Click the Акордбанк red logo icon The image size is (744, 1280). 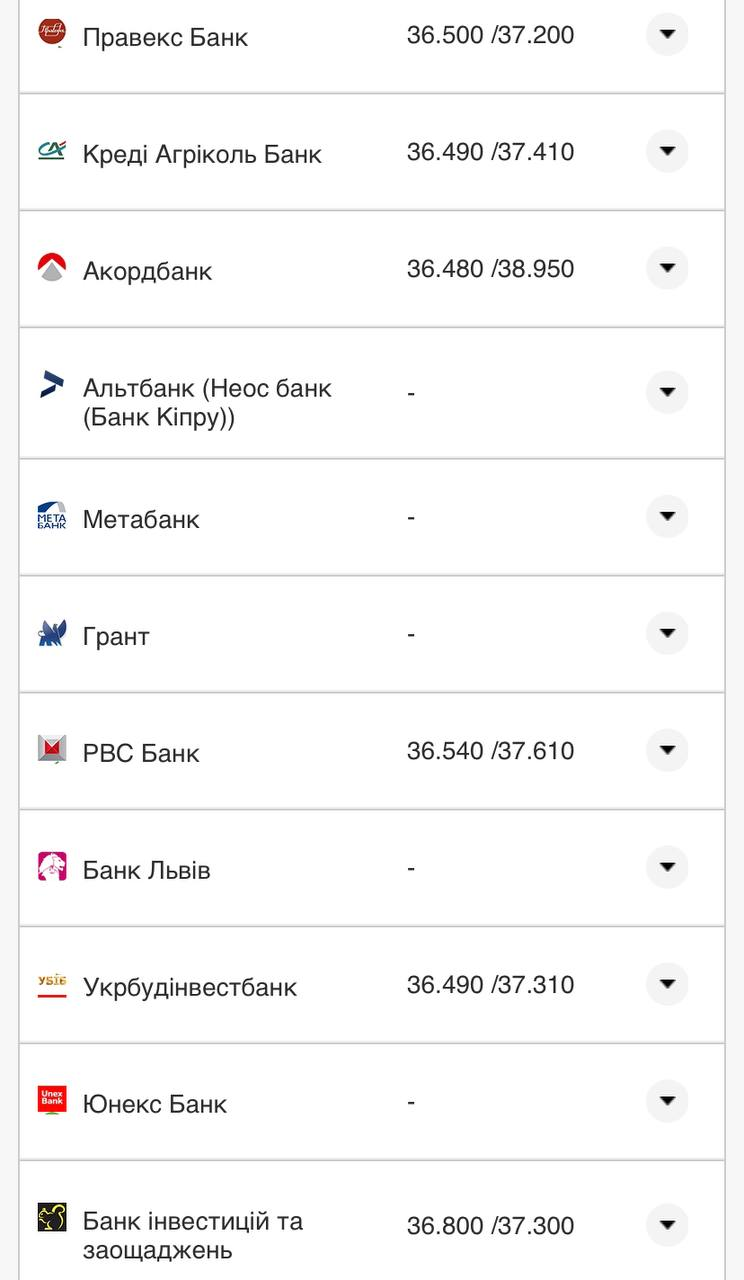(x=52, y=268)
